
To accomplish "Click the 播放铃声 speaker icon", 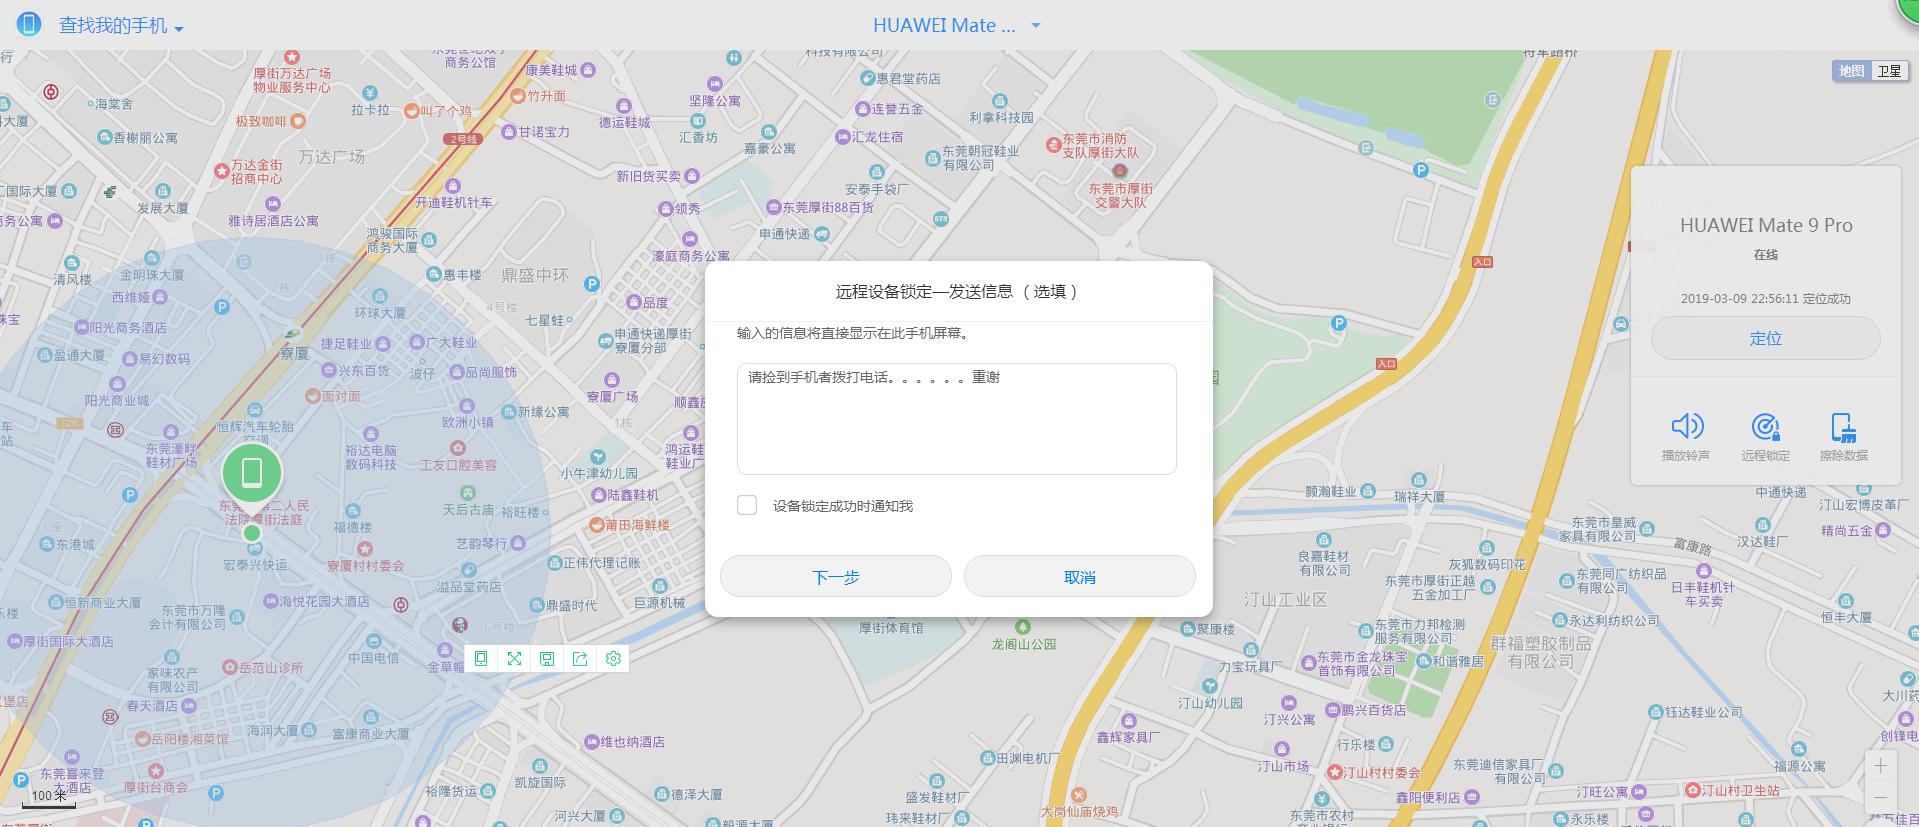I will pos(1687,427).
